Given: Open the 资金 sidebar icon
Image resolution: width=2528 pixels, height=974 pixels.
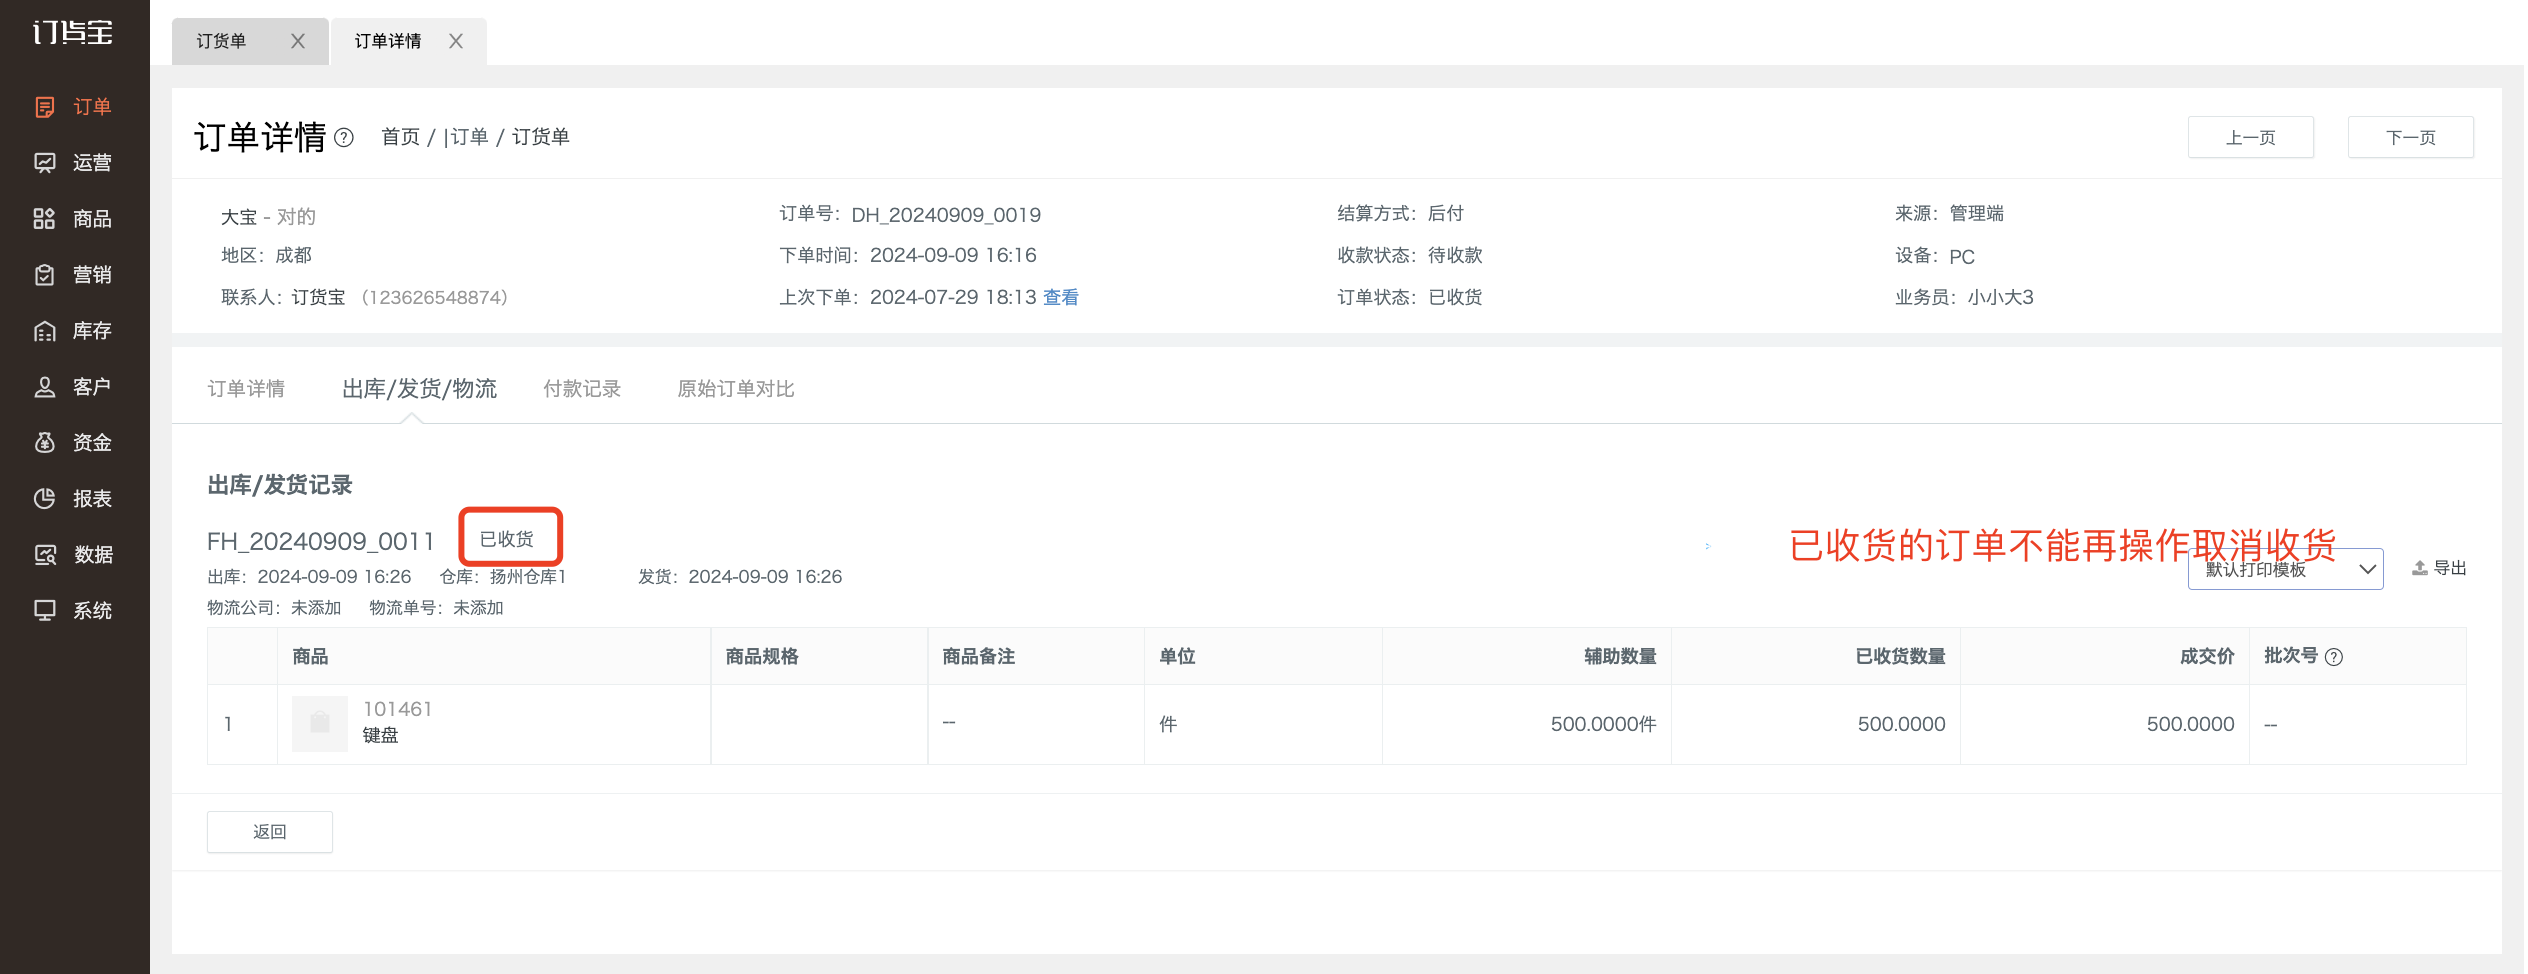Looking at the screenshot, I should pyautogui.click(x=45, y=443).
